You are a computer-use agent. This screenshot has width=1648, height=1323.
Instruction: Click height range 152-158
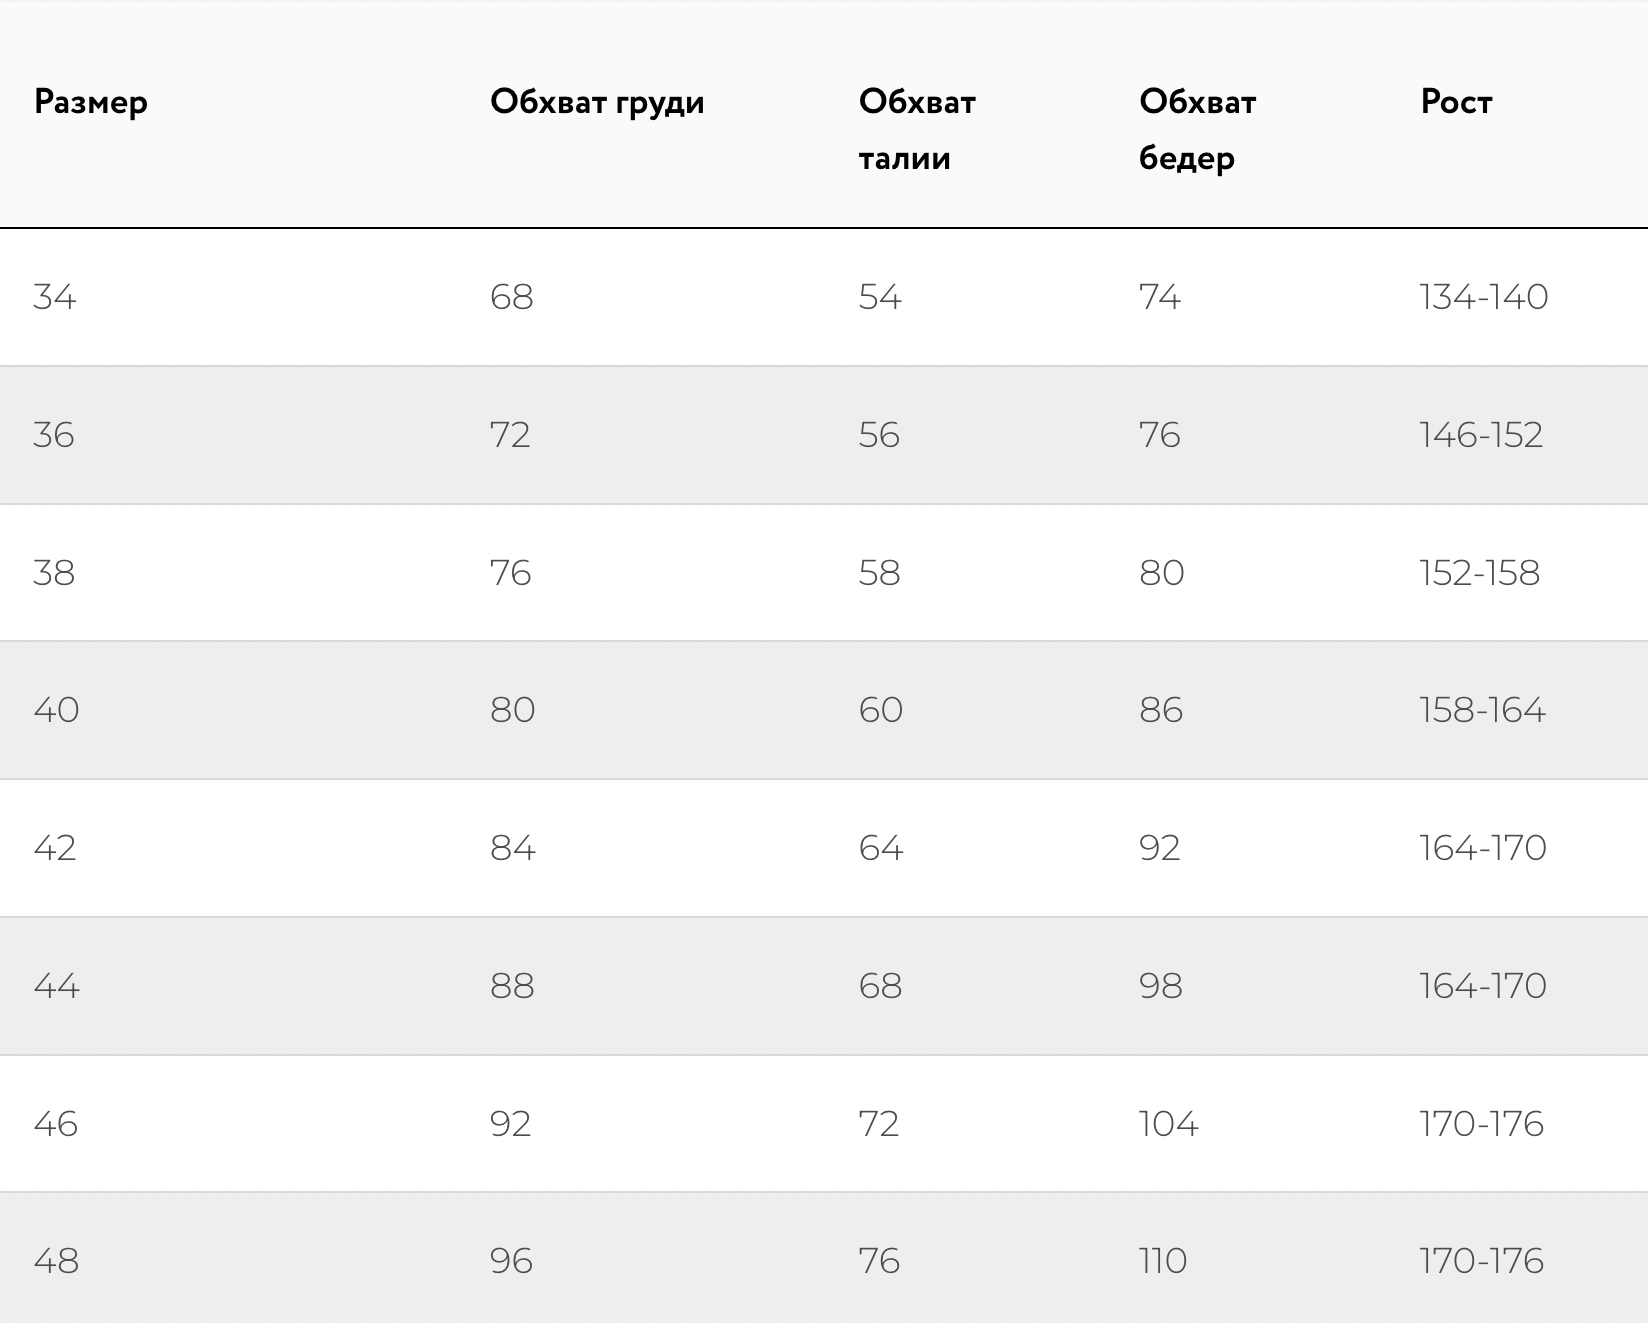tap(1479, 573)
